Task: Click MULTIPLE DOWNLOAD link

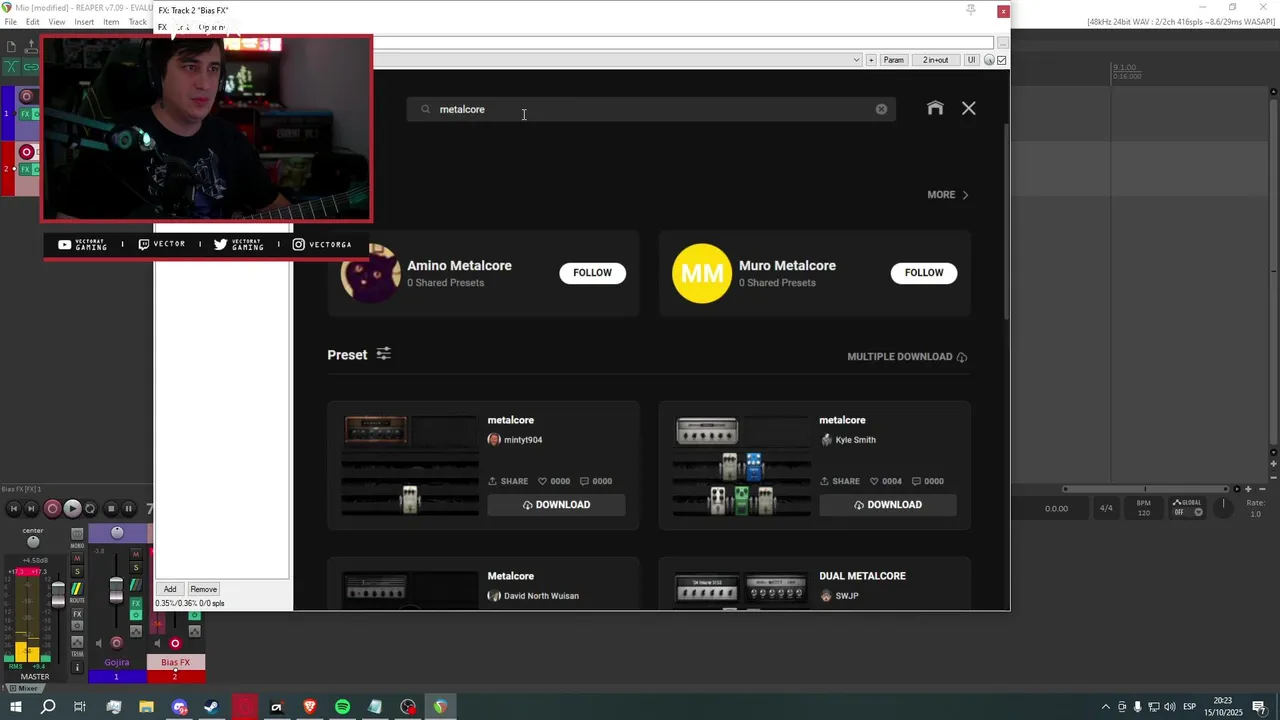Action: tap(907, 356)
